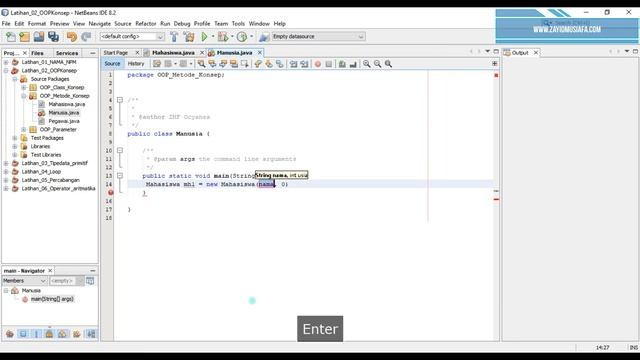
Task: Click the error glyph on line 14
Action: (111, 193)
